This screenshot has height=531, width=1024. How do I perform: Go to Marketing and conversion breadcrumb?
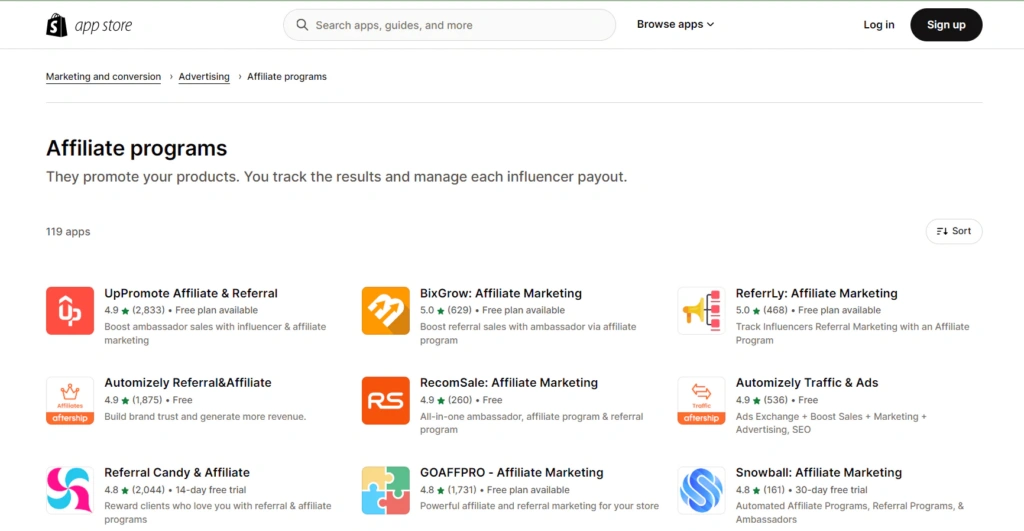[103, 77]
